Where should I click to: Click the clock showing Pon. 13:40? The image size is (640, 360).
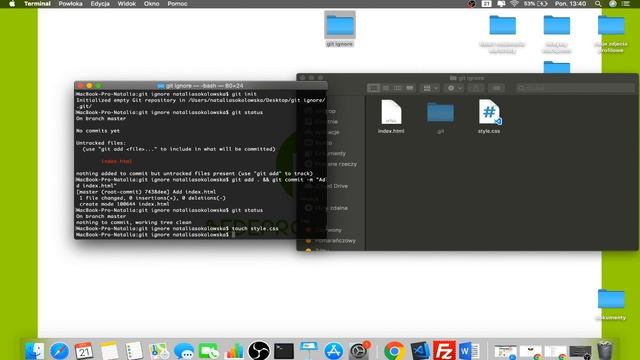570,4
